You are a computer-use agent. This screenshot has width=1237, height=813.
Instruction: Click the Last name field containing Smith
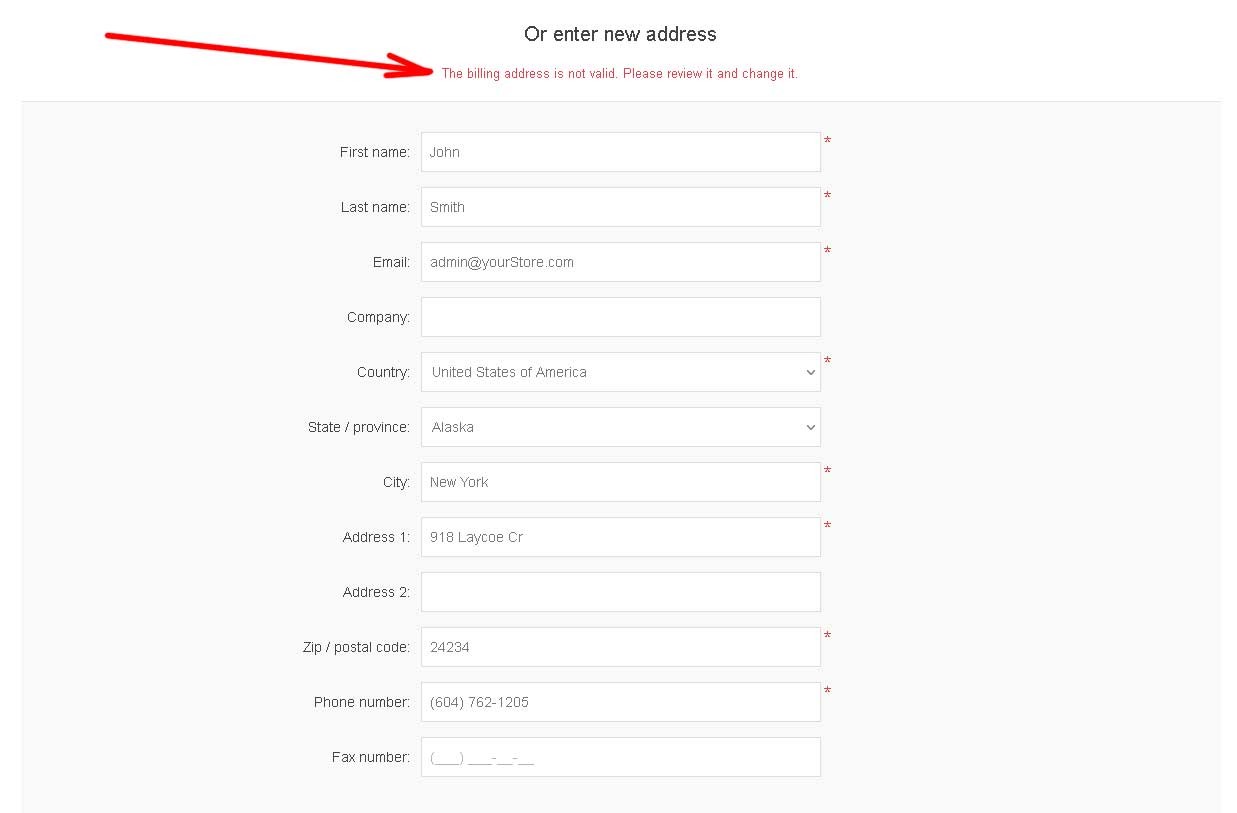coord(620,207)
